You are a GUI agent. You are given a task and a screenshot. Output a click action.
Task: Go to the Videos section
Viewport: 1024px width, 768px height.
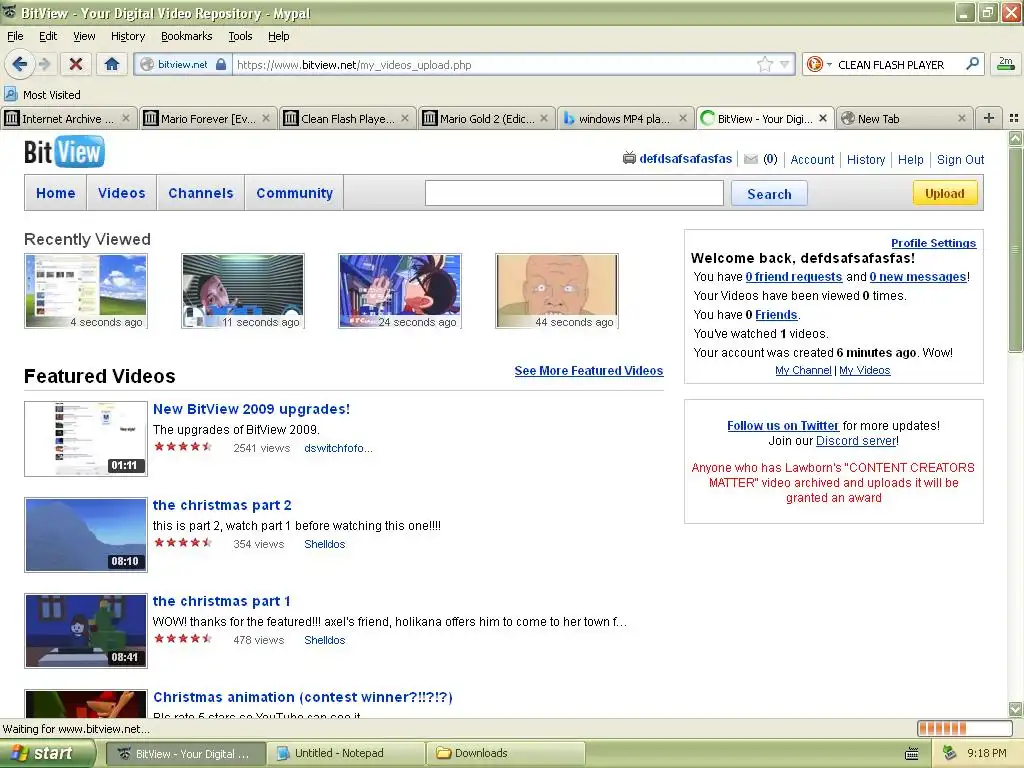(121, 193)
